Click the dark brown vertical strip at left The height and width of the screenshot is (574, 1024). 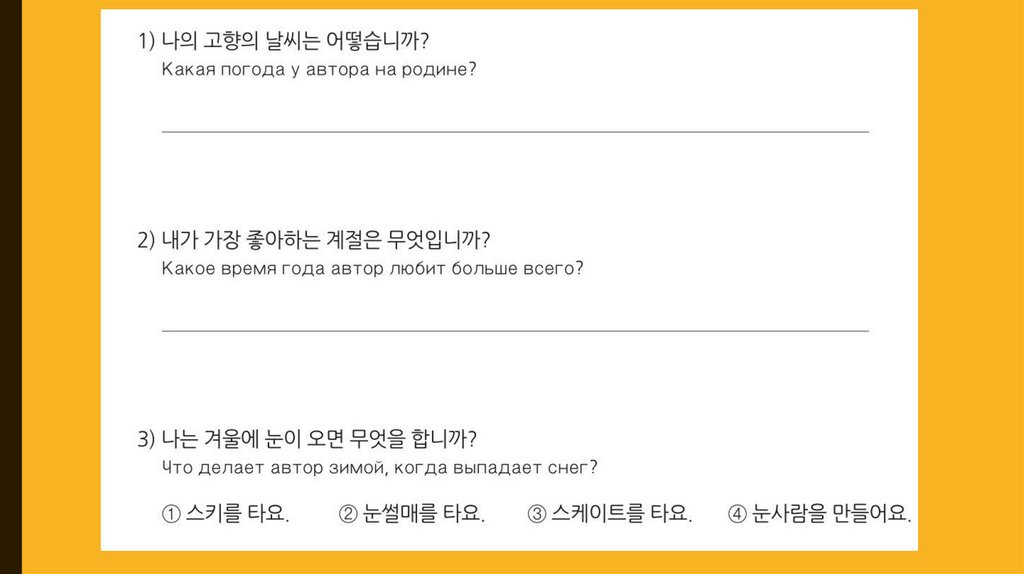point(10,287)
